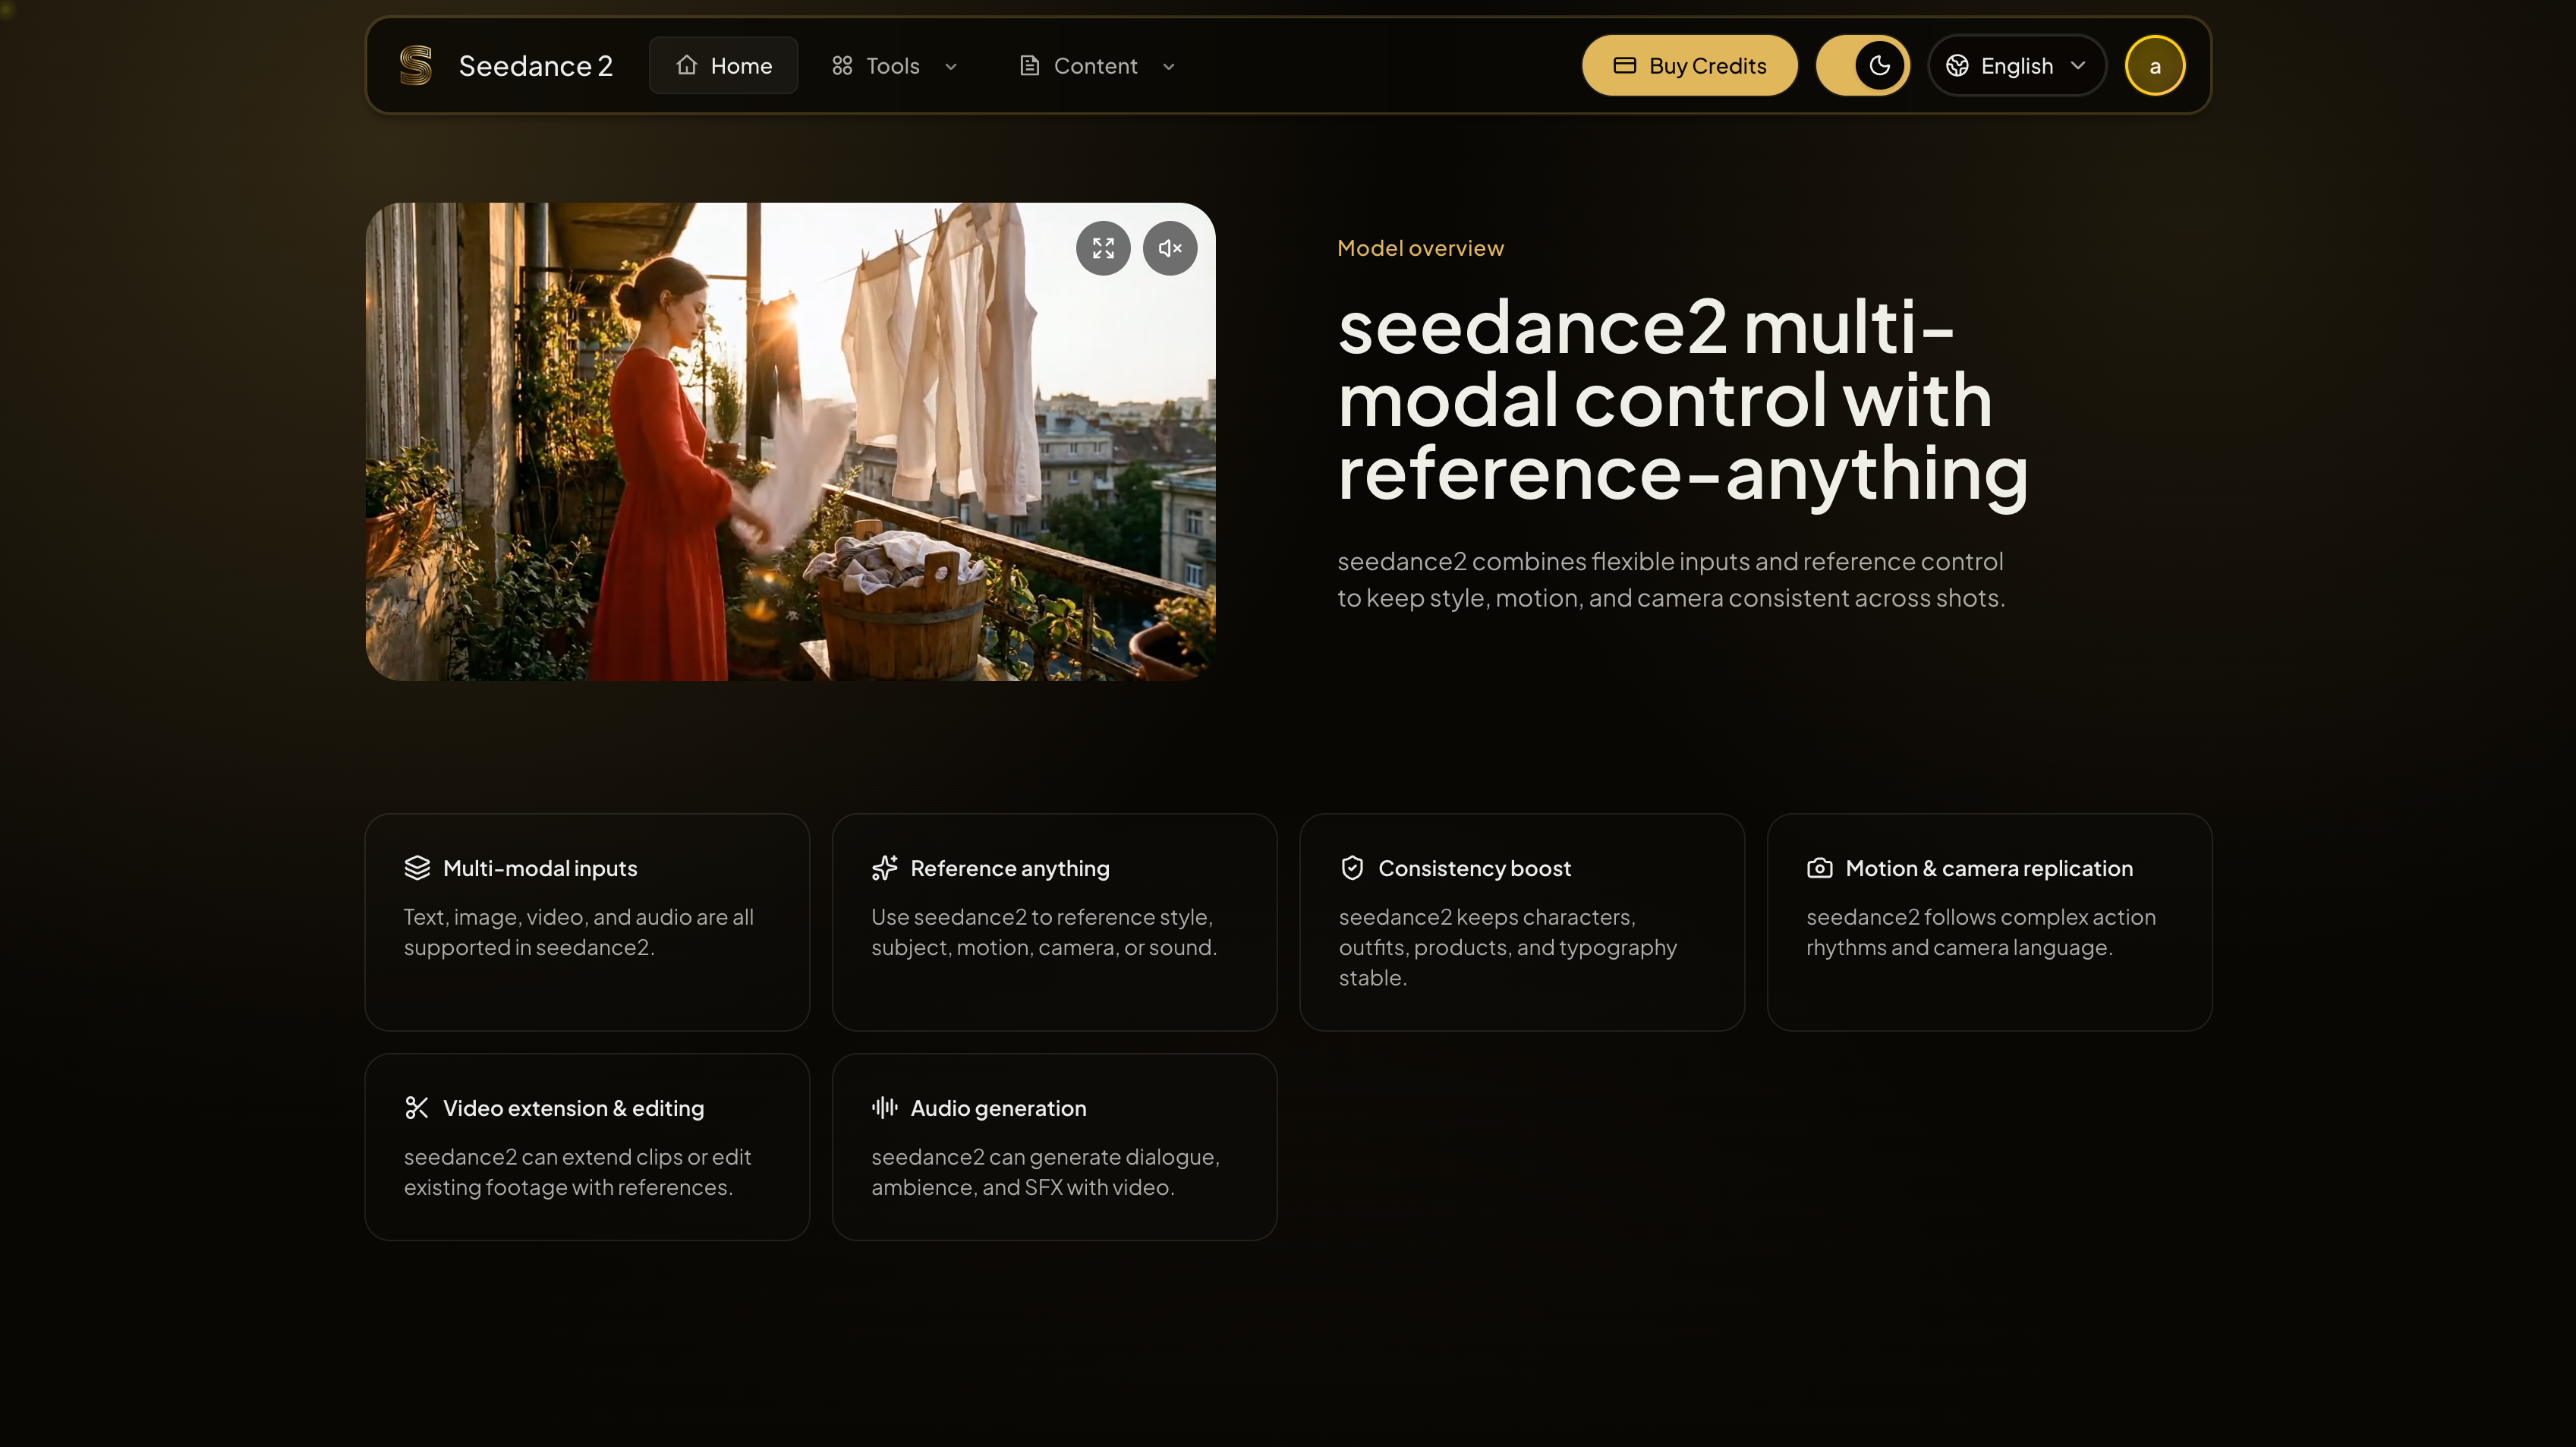Open the account avatar menu

[x=2155, y=65]
